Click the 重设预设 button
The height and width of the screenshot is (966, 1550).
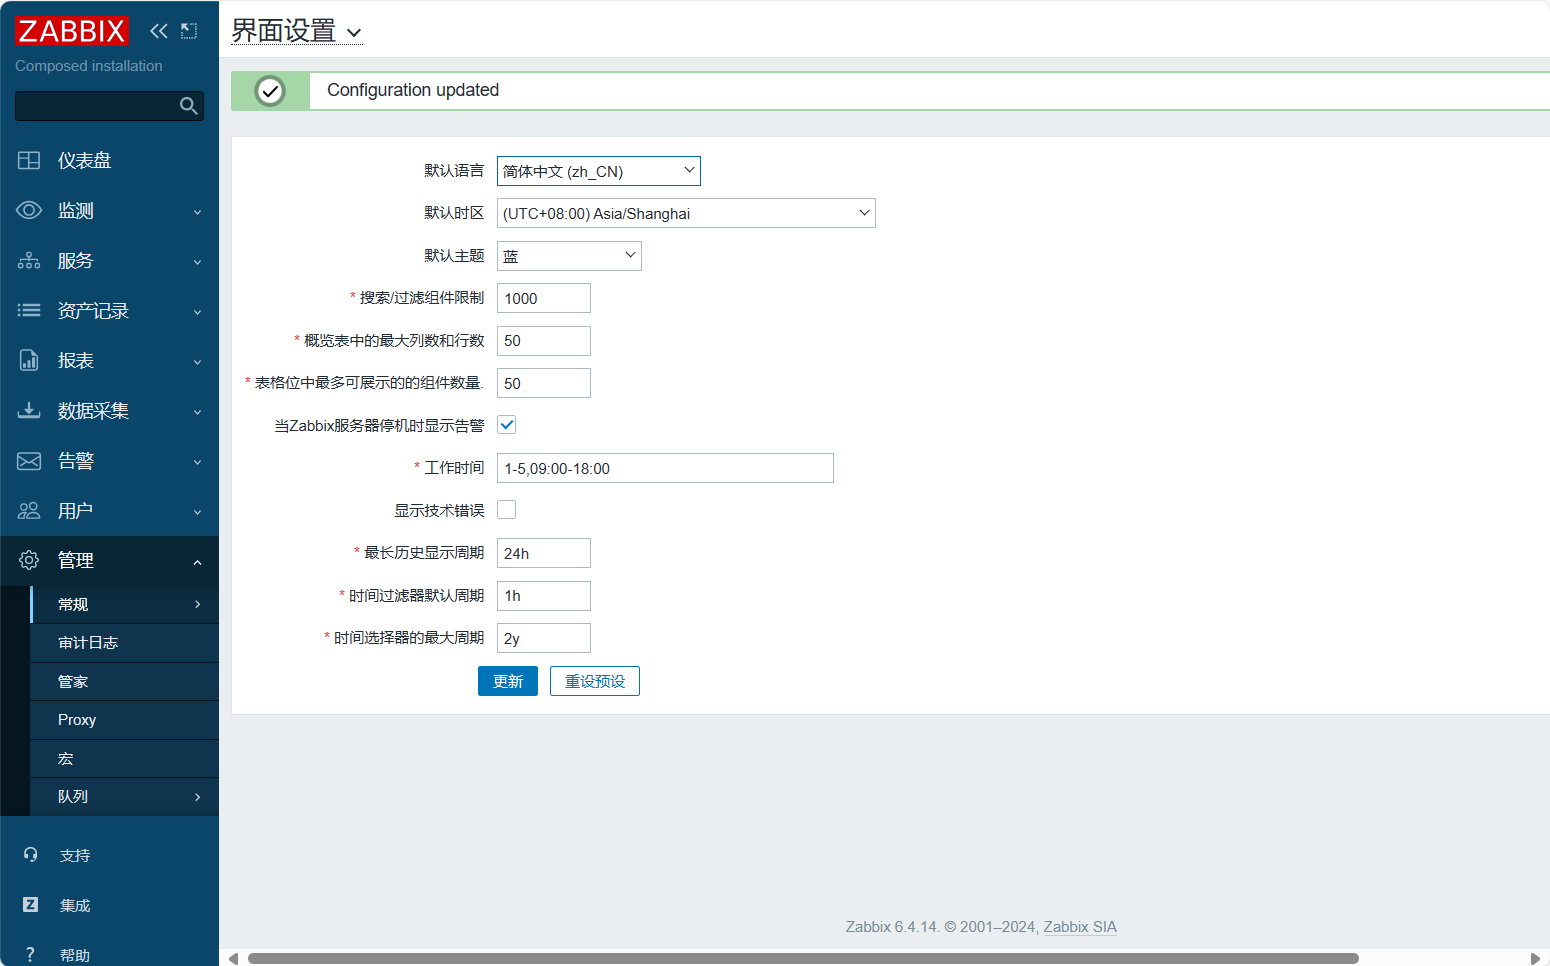click(595, 681)
